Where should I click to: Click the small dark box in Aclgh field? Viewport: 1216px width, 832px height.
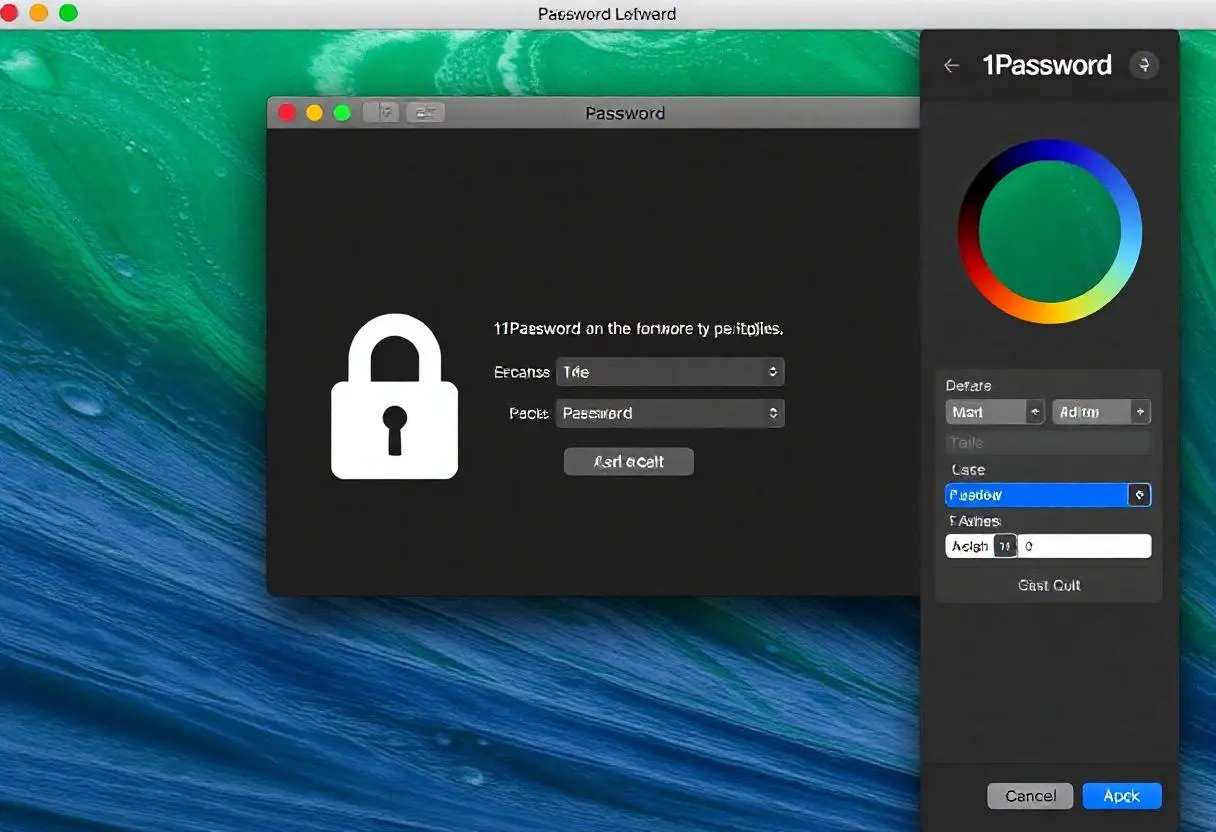point(1005,546)
